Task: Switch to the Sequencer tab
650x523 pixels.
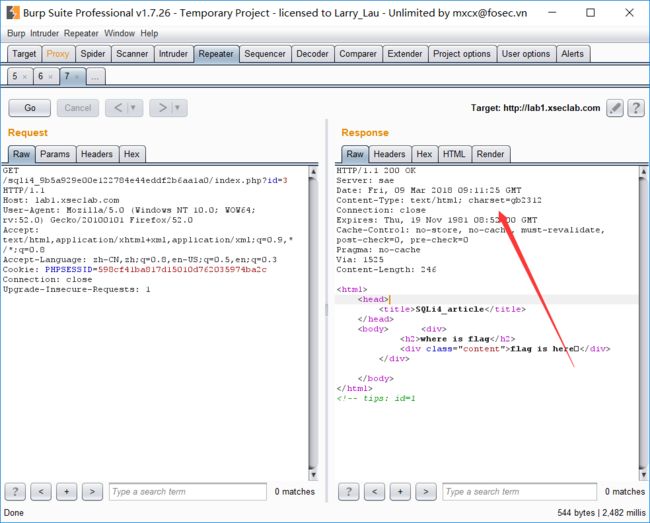Action: [265, 54]
